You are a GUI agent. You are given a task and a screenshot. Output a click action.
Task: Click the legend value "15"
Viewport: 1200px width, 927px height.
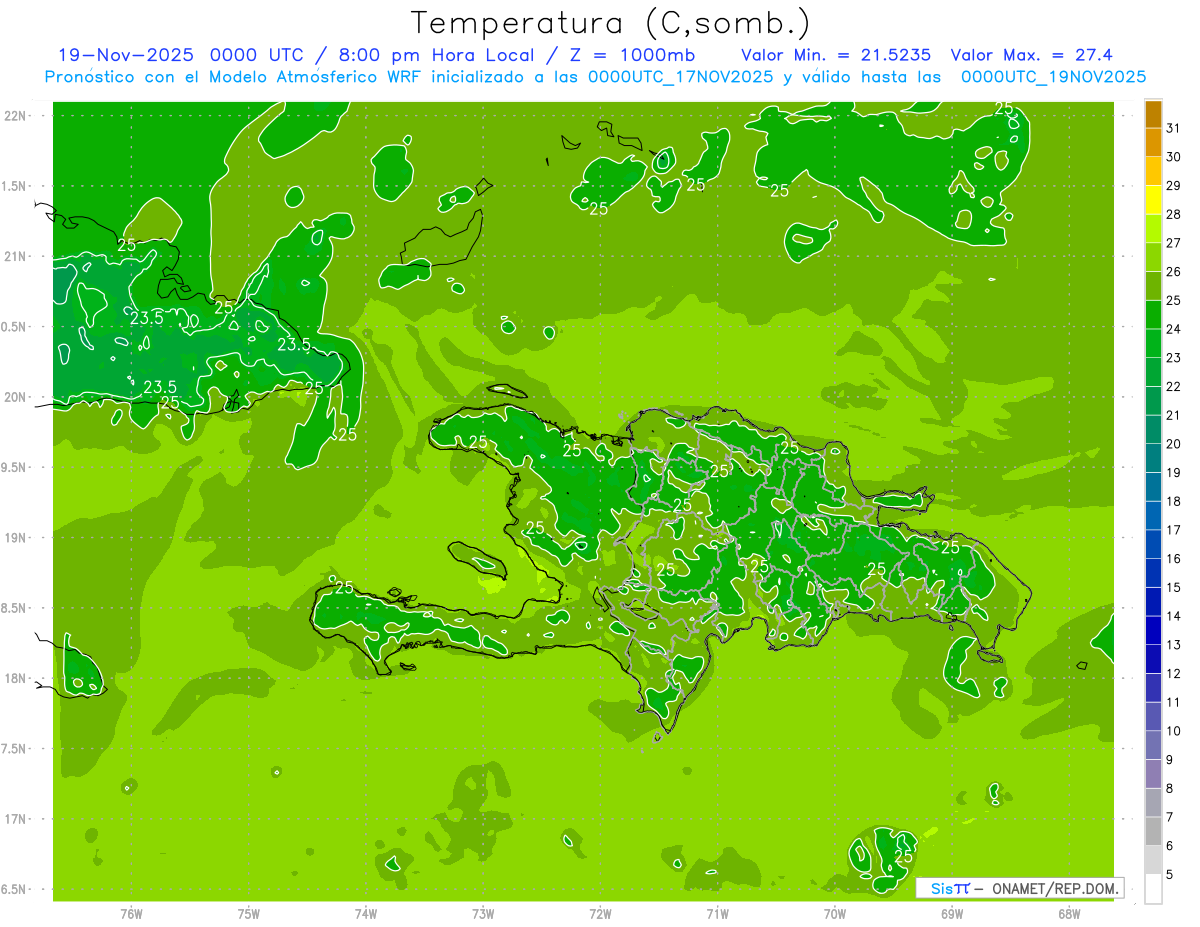1174,587
